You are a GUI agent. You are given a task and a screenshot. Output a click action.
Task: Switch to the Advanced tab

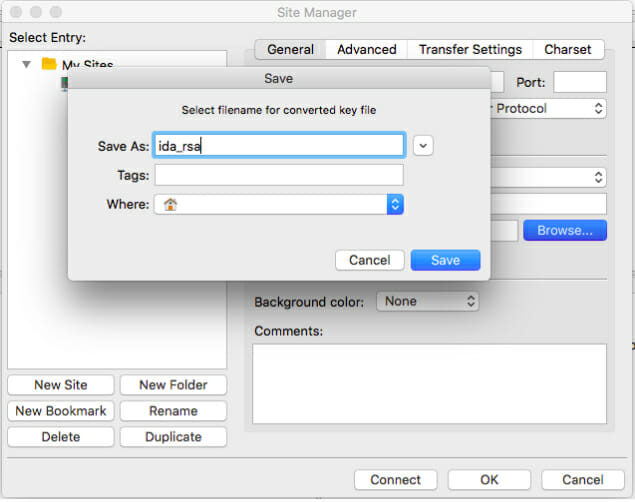(367, 49)
